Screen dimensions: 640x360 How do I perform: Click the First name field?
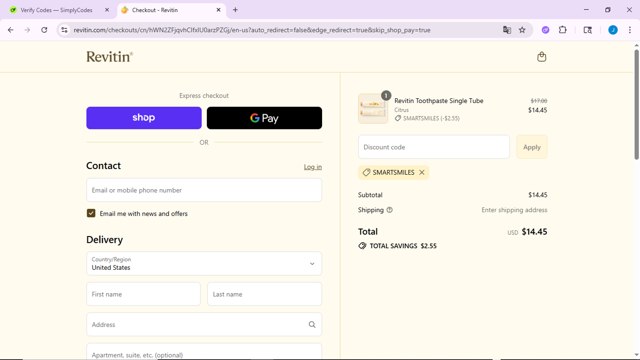143,294
